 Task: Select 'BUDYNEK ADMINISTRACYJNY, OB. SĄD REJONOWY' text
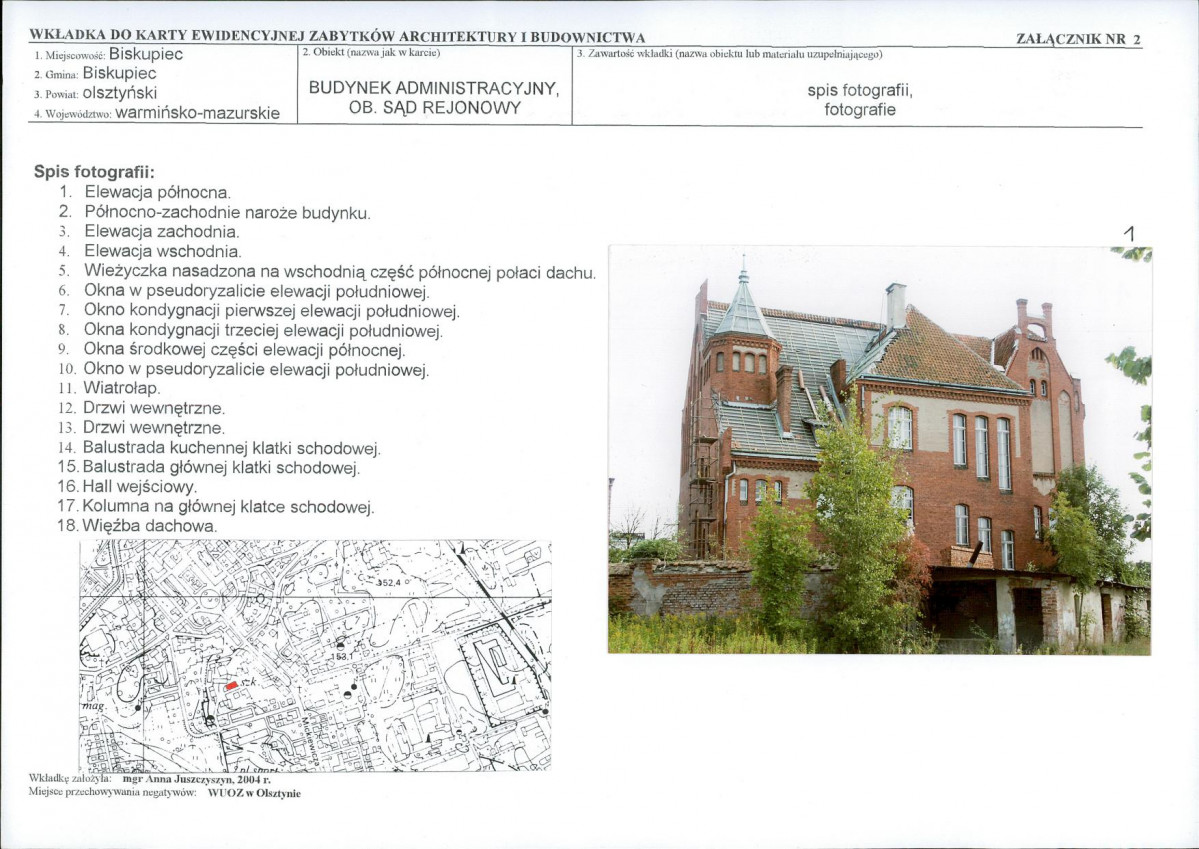434,98
